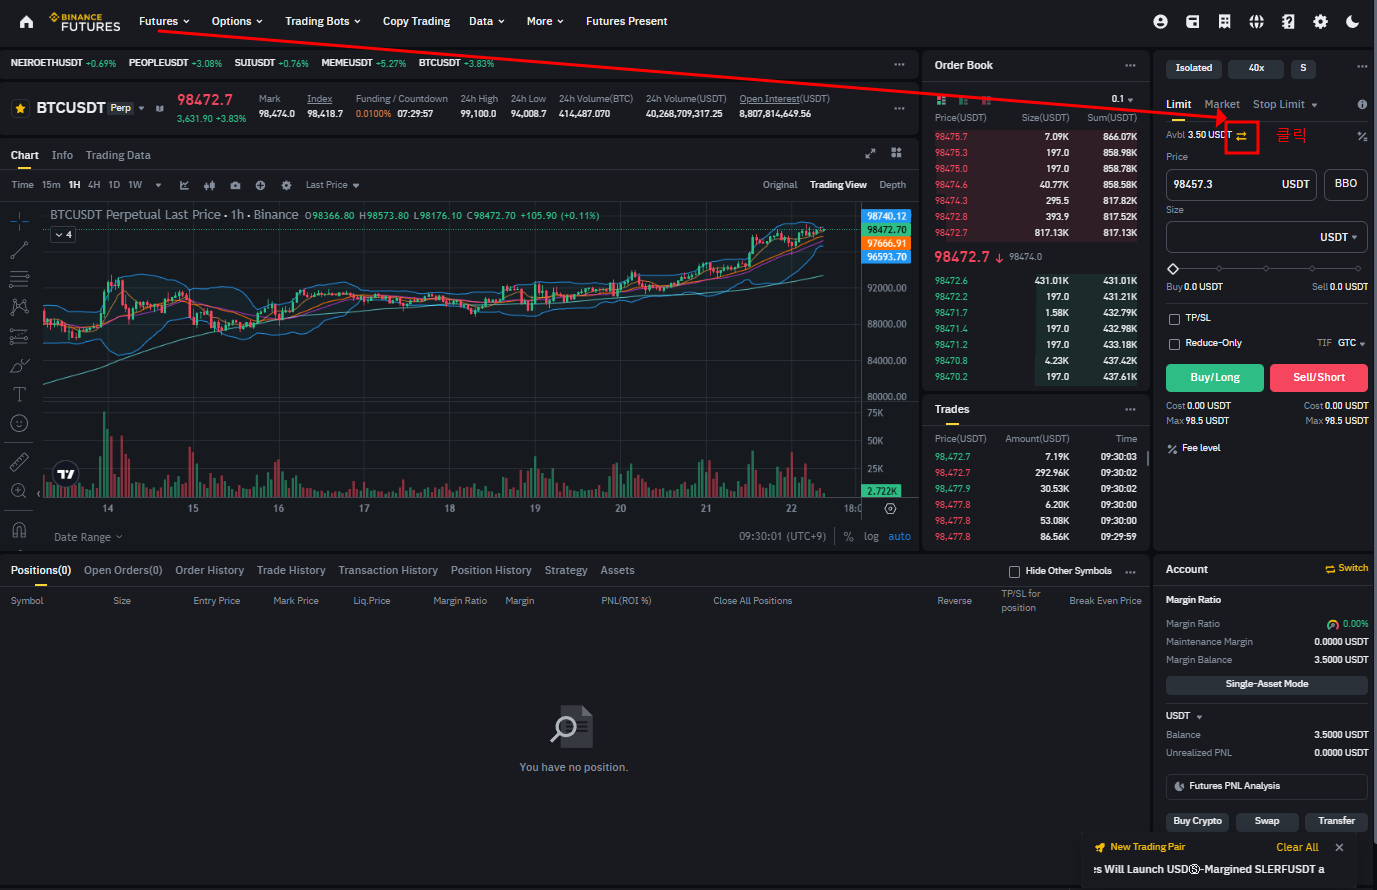
Task: Open the order type info icon
Action: (x=1362, y=104)
